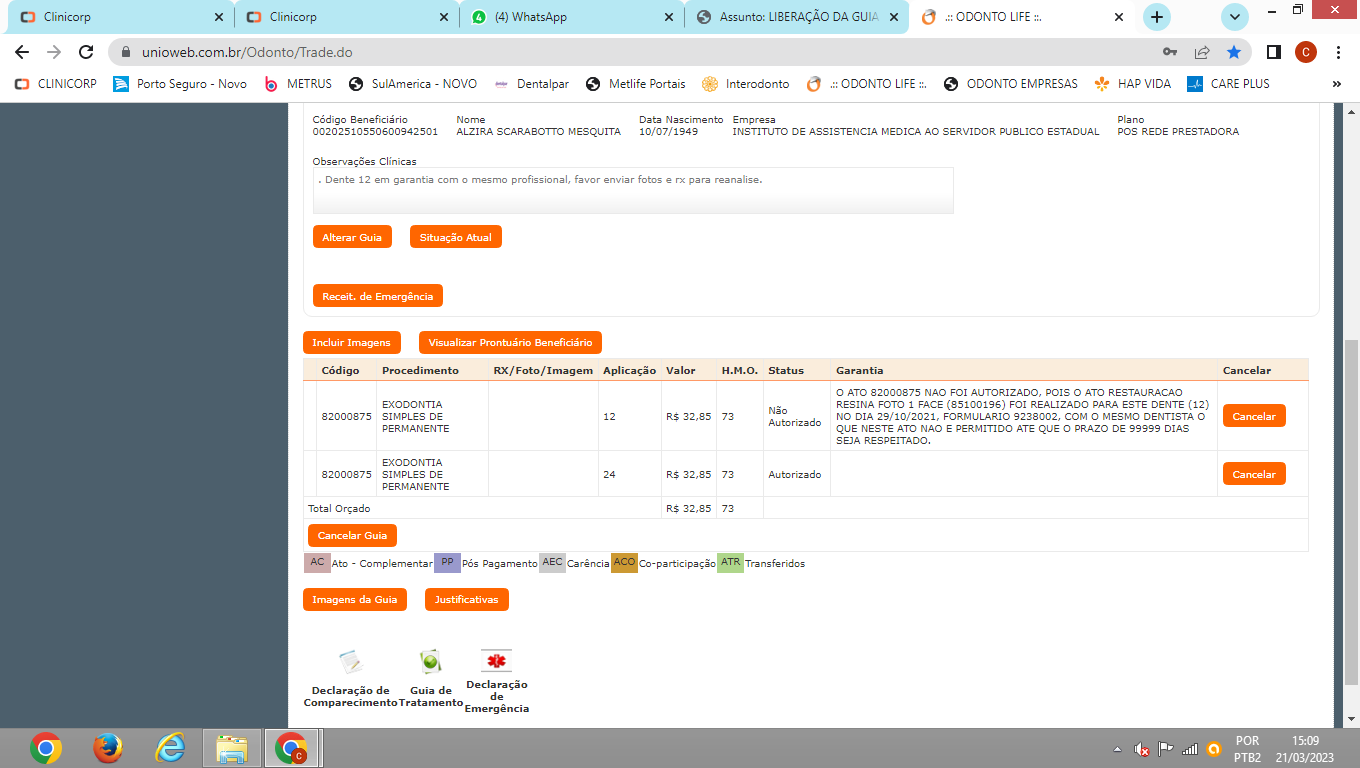The image size is (1360, 768).
Task: Open the Chrome profile avatar
Action: [x=1306, y=52]
